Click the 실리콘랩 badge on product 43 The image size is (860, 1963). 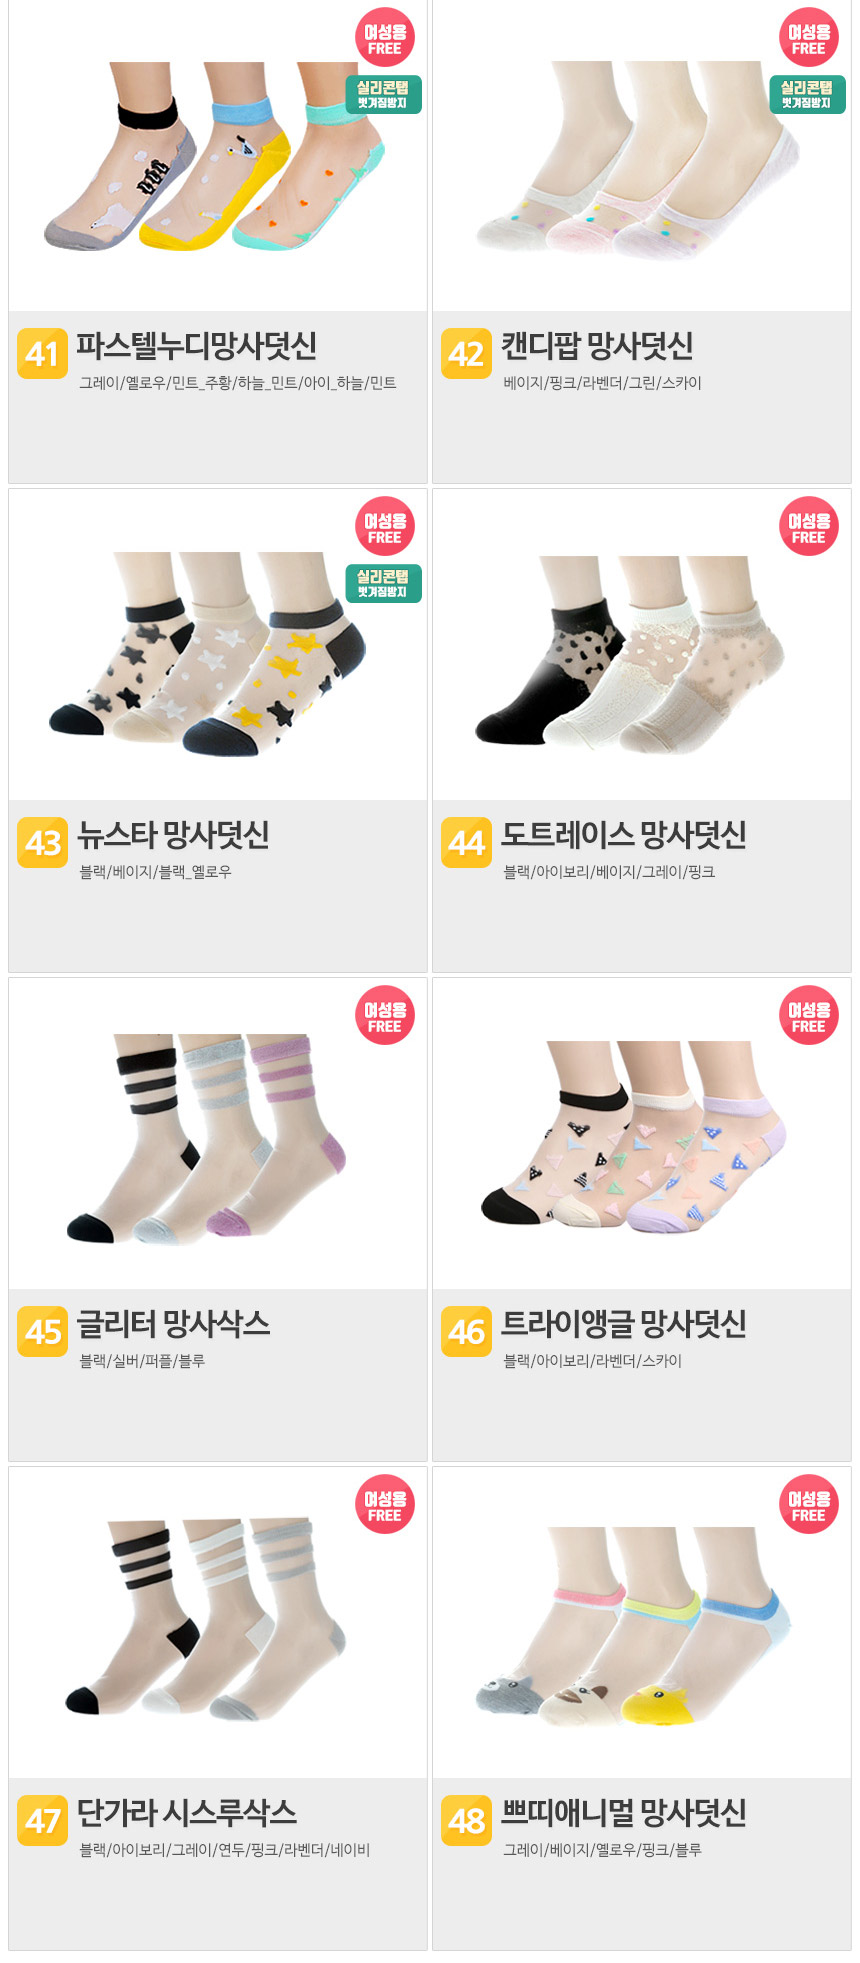point(383,584)
